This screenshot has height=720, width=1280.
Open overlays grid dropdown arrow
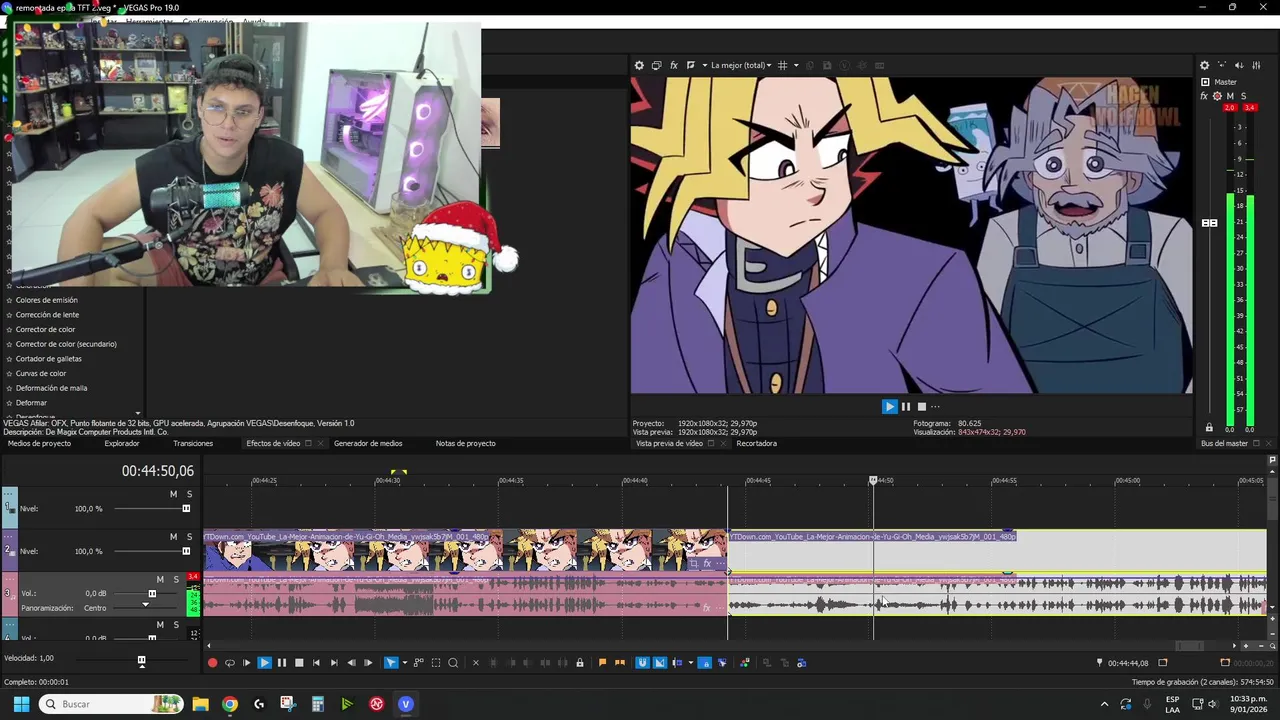coord(795,65)
